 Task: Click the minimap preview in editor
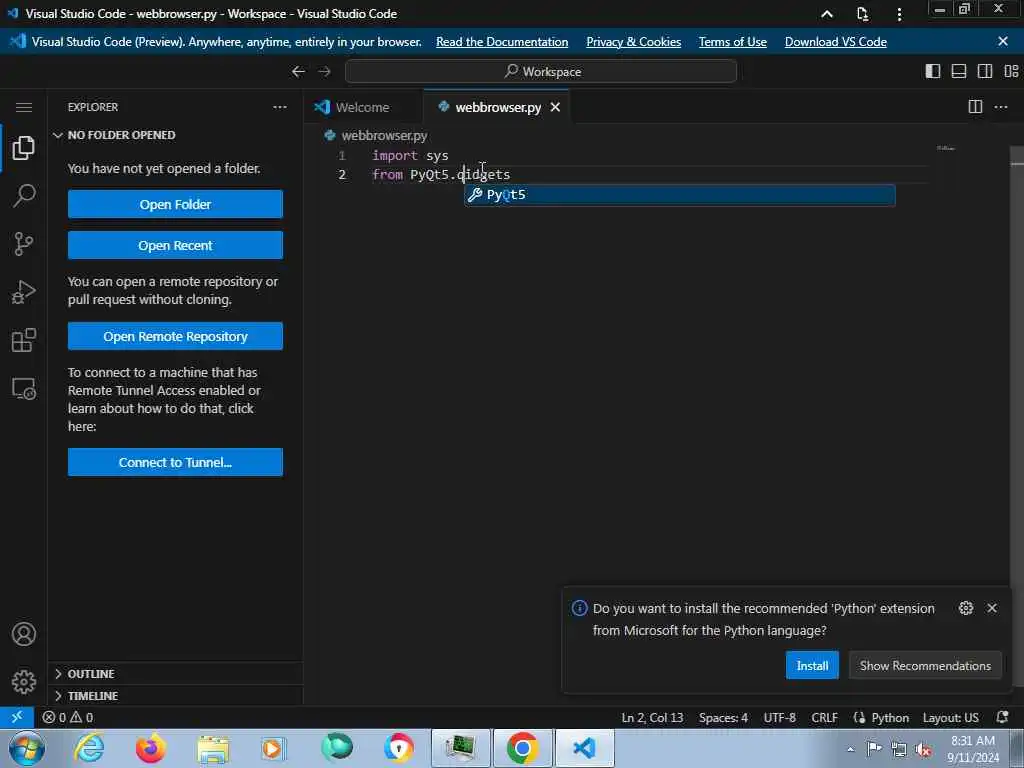click(x=946, y=149)
